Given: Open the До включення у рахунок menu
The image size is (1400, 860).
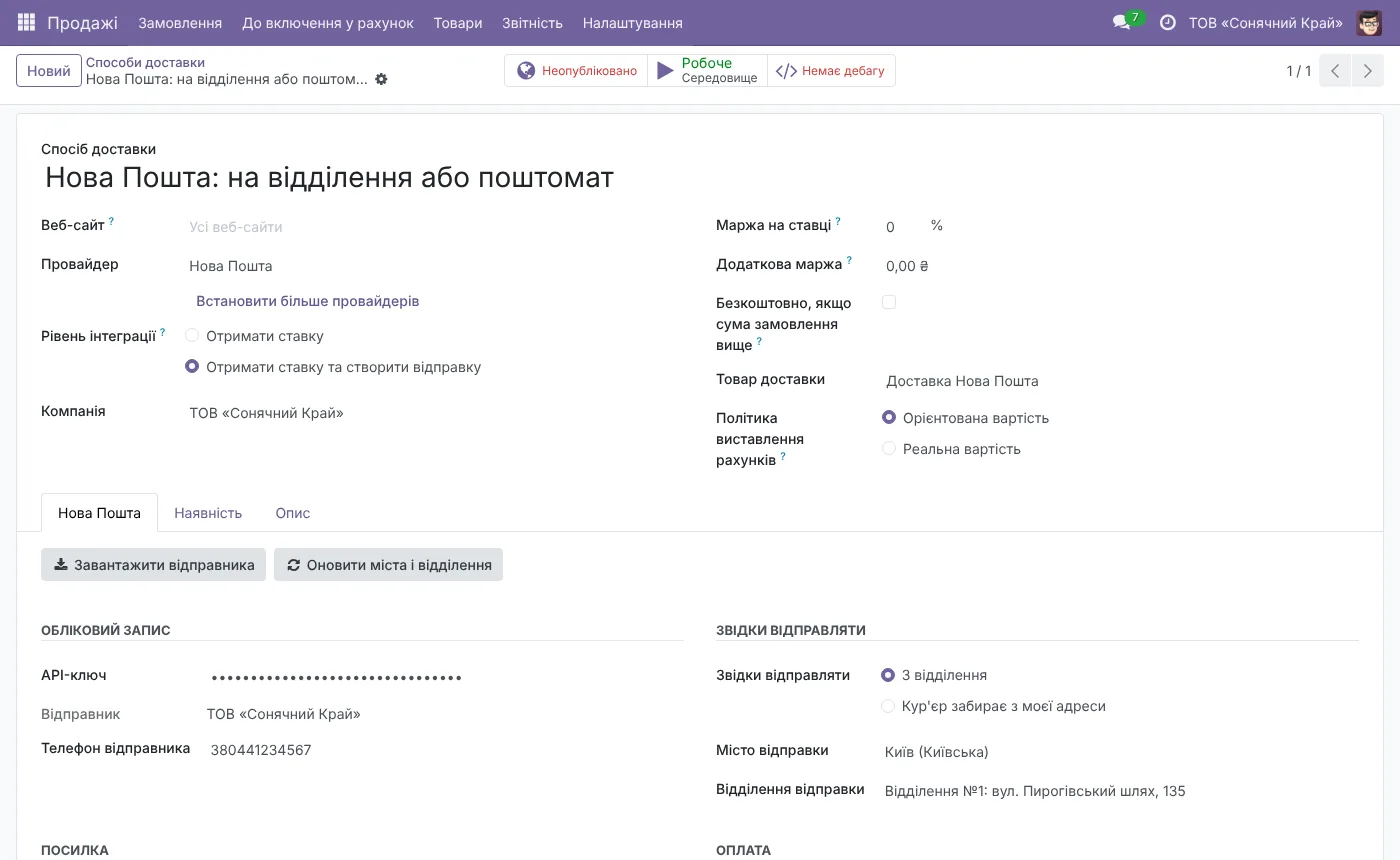Looking at the screenshot, I should pos(328,22).
